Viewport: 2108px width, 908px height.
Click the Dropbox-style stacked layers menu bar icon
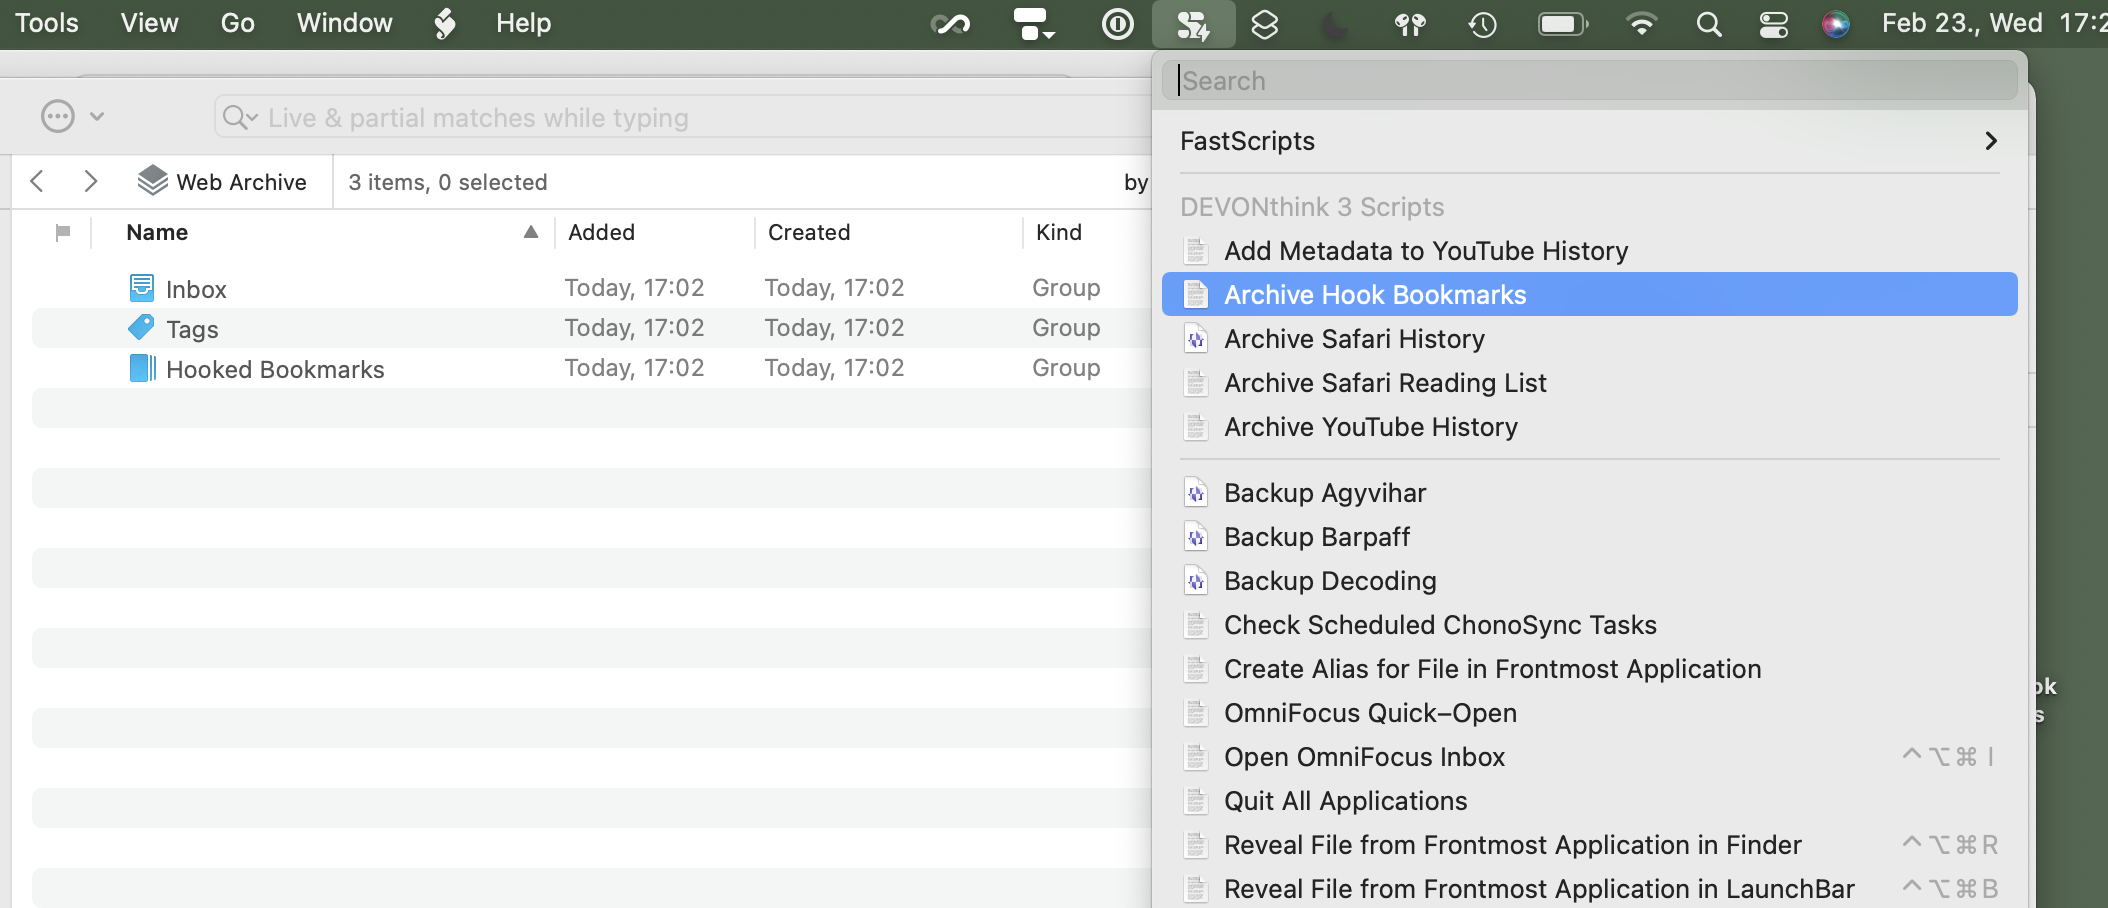click(1265, 24)
